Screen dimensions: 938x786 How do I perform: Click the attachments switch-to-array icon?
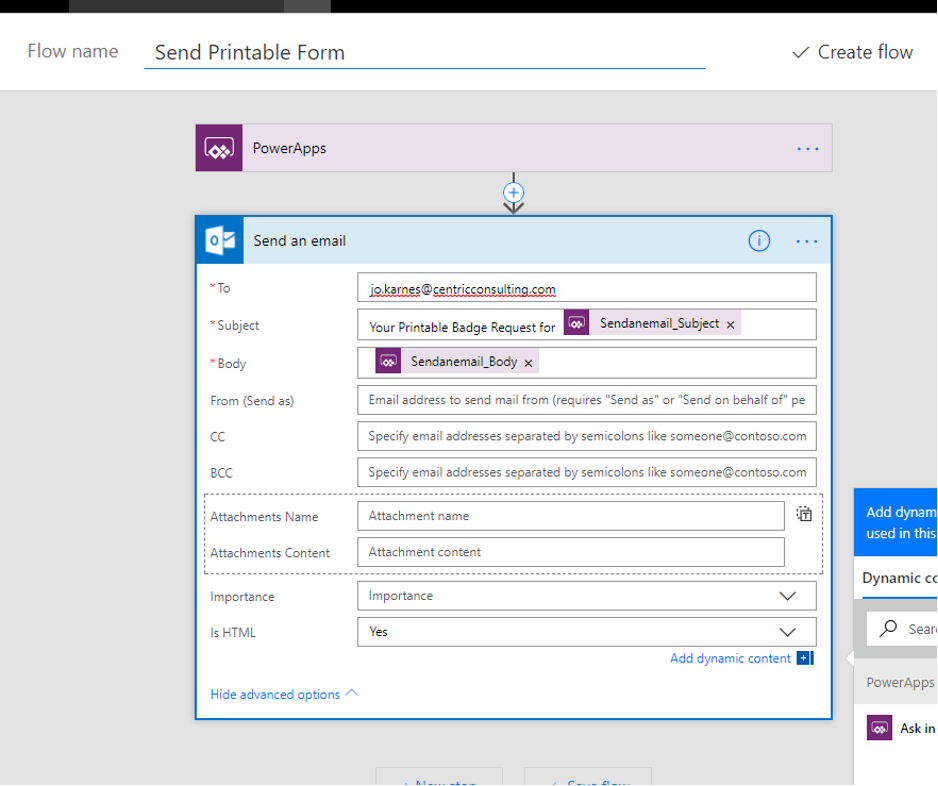(x=804, y=514)
